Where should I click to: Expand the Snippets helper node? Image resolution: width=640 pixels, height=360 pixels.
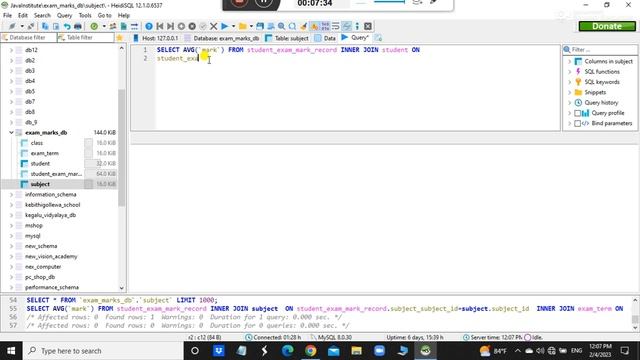click(x=569, y=92)
